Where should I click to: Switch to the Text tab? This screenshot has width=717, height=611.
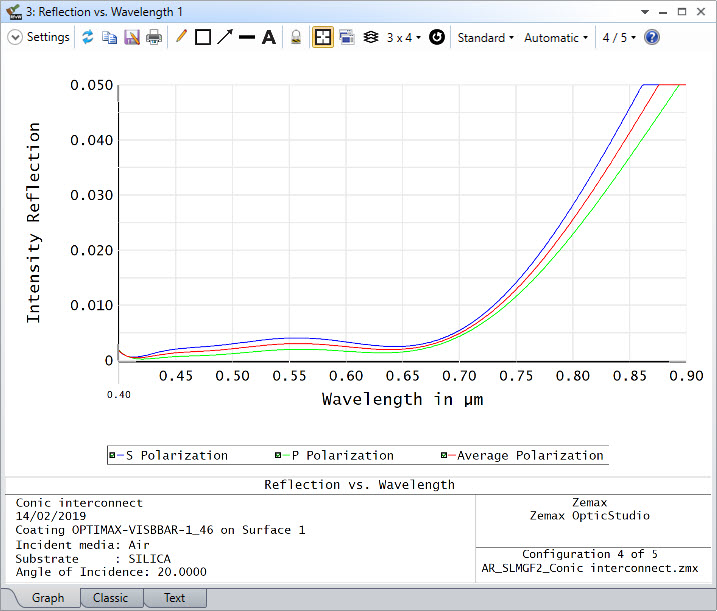(174, 598)
